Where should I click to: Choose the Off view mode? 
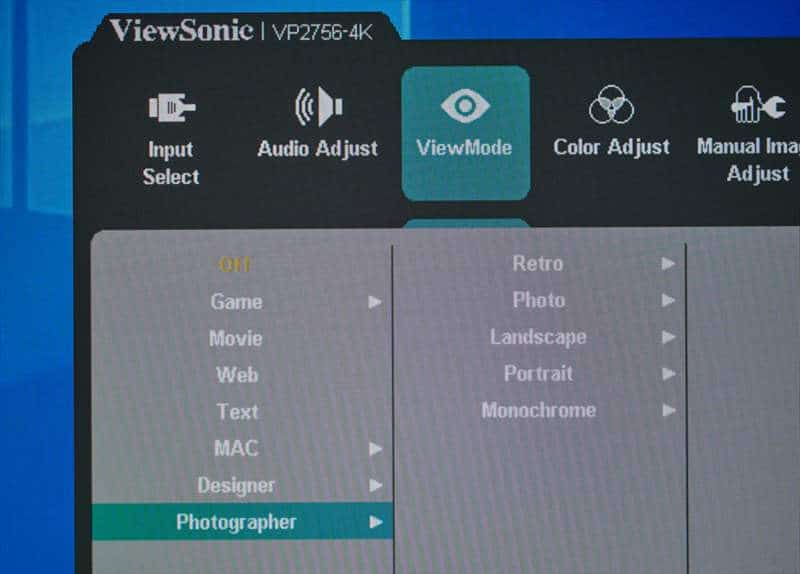(x=235, y=265)
